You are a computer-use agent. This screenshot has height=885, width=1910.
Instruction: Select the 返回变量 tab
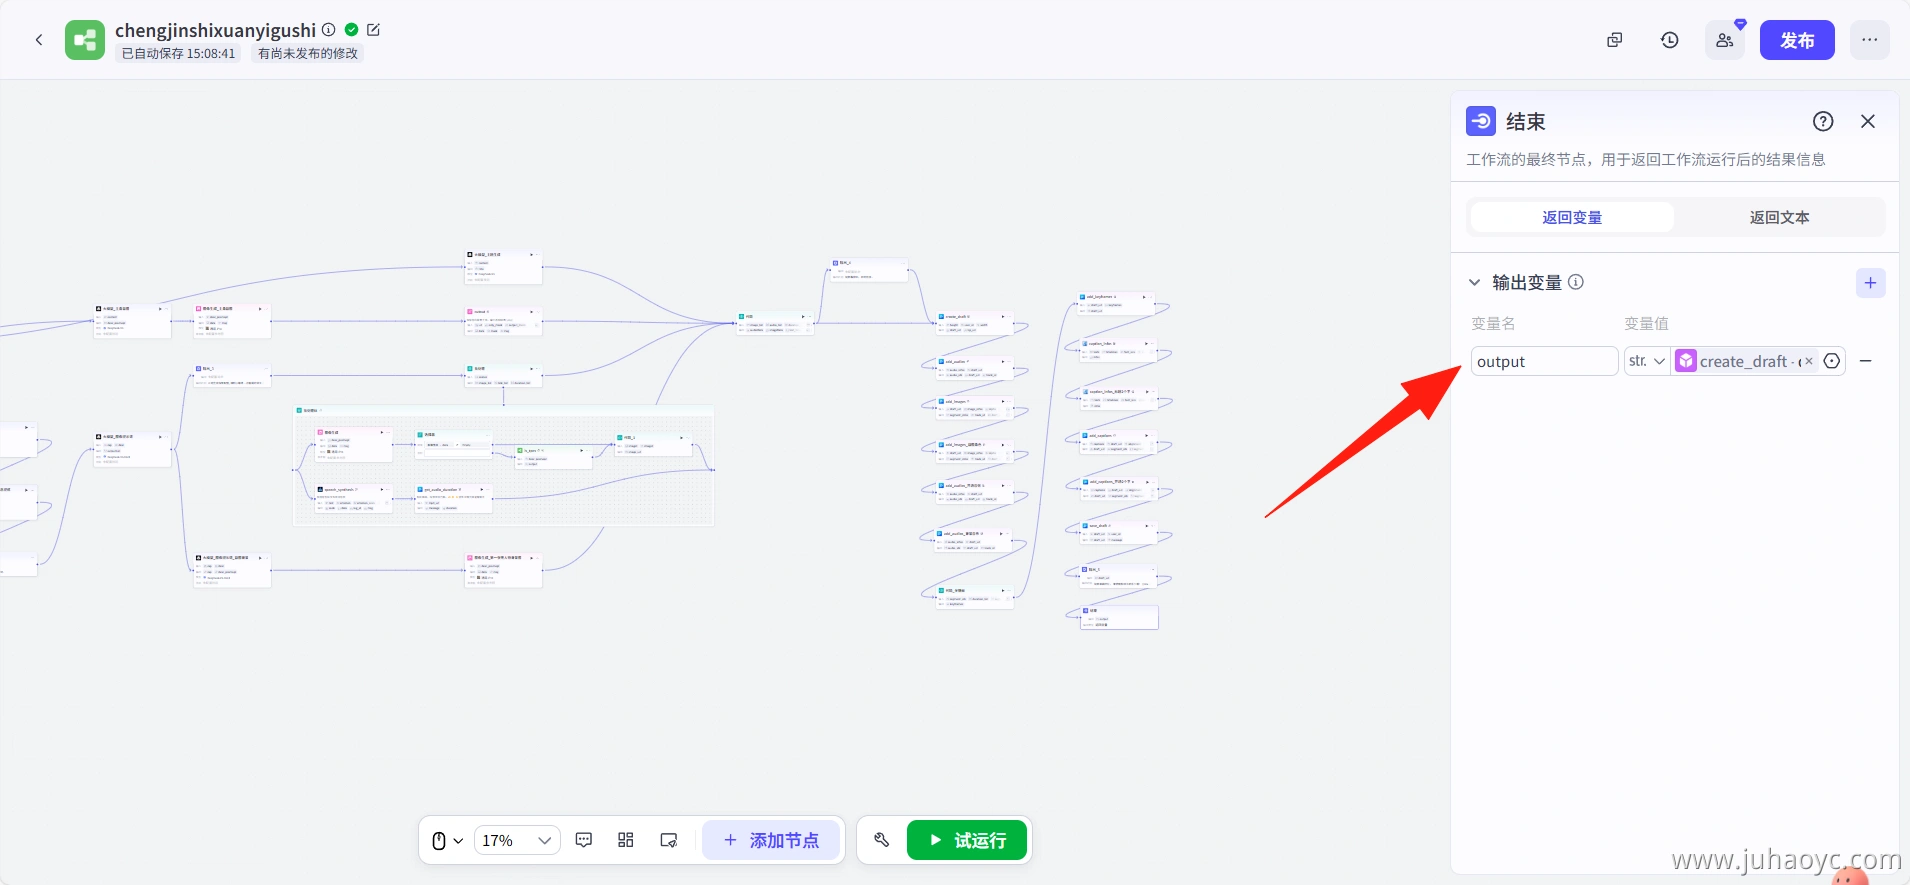(x=1572, y=217)
